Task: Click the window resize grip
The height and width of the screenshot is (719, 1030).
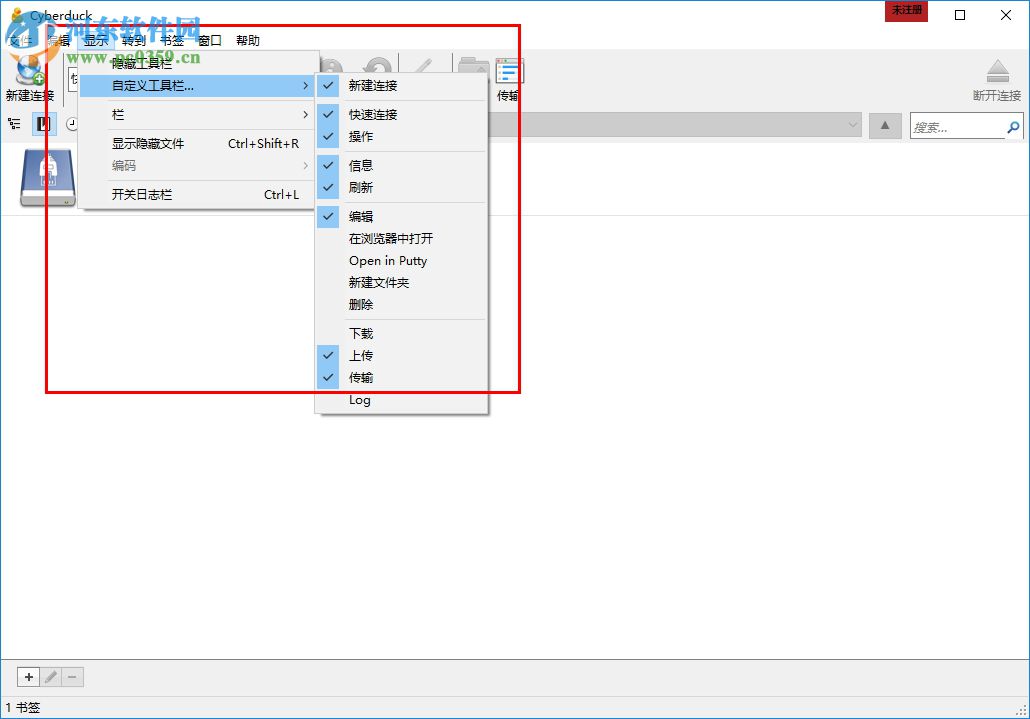Action: 1021,710
